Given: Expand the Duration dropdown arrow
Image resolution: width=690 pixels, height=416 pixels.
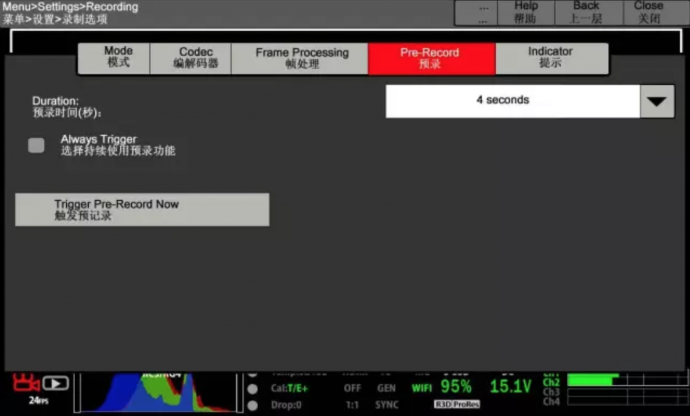Looking at the screenshot, I should pos(656,101).
